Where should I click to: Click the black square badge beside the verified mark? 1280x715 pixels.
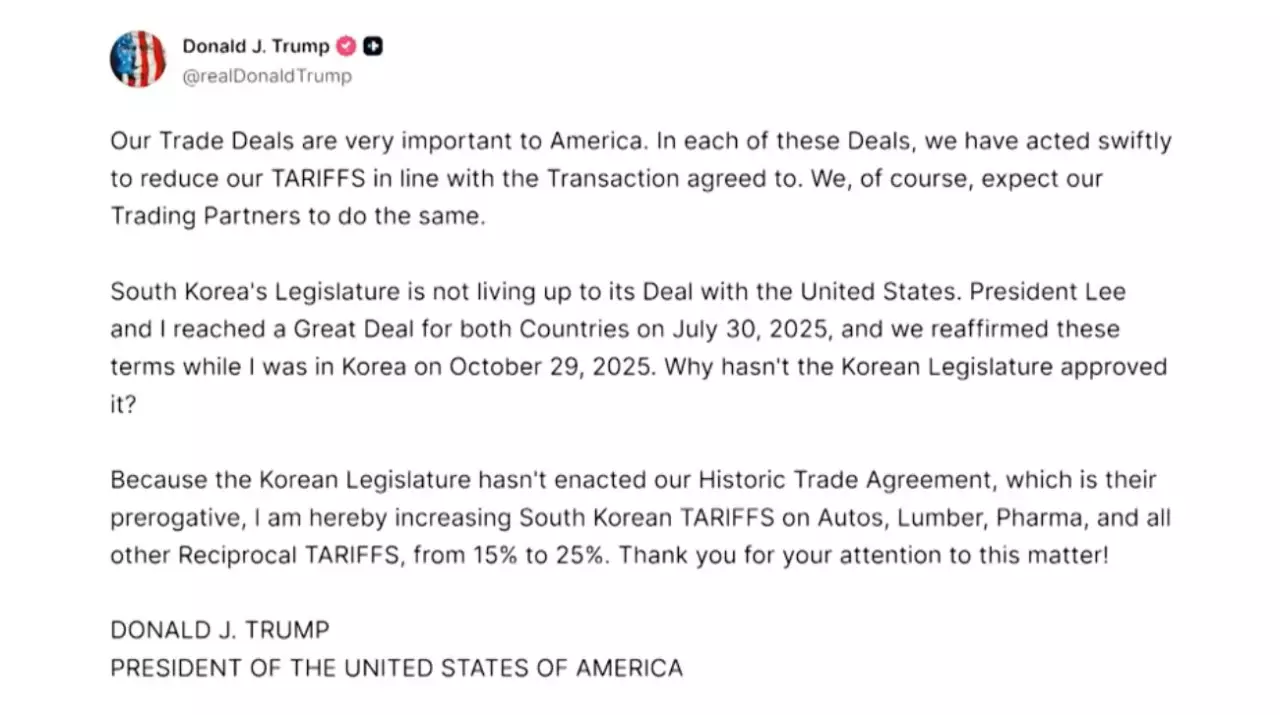(373, 46)
